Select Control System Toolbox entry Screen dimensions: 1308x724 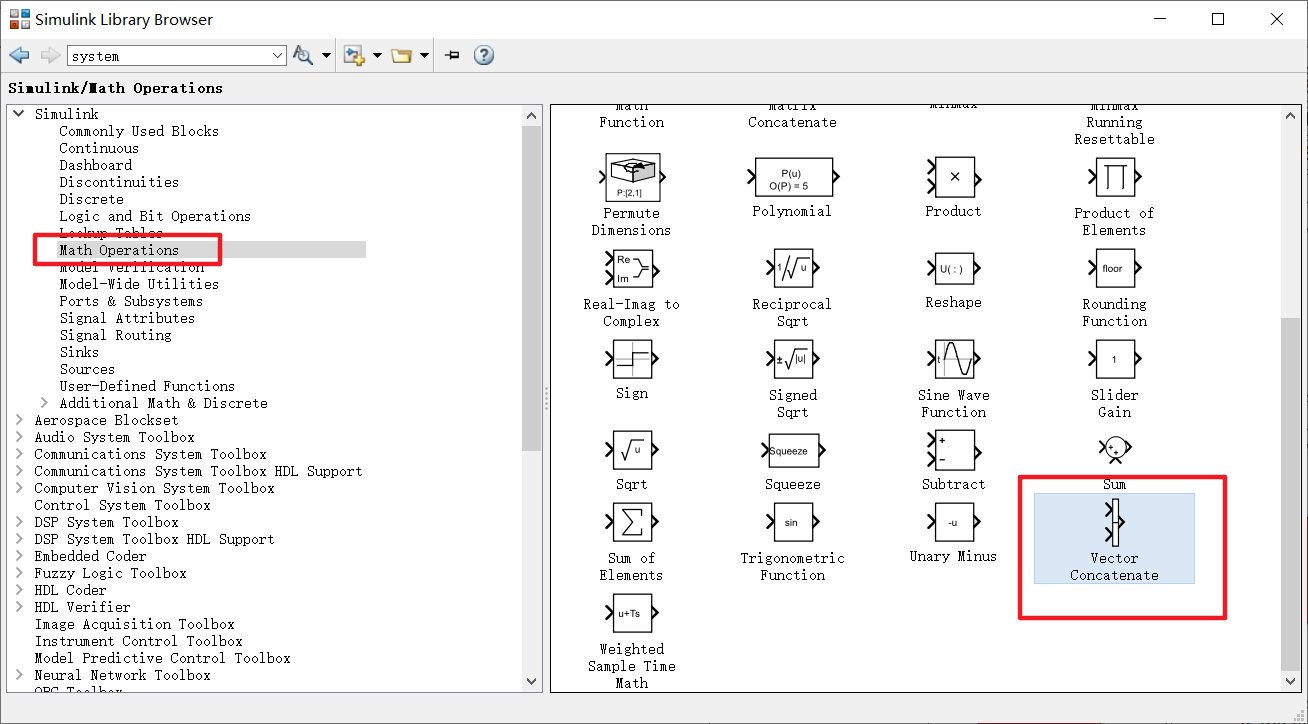coord(122,505)
